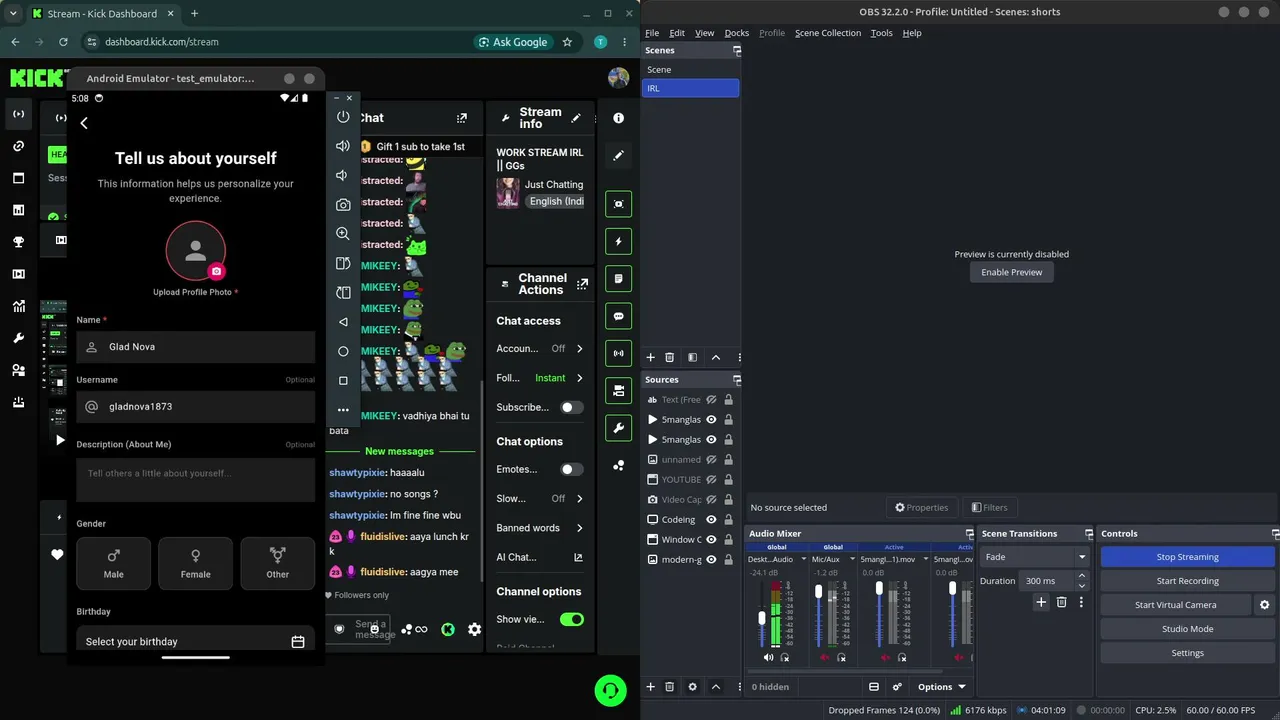Click the emulator power button icon
Image resolution: width=1280 pixels, height=720 pixels.
click(343, 117)
